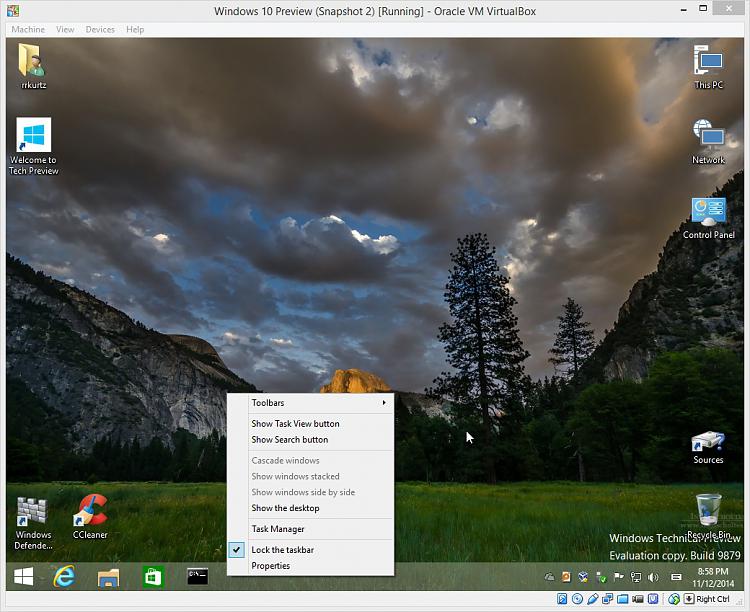The width and height of the screenshot is (750, 612).
Task: Open the touch keyboard tray icon
Action: 676,577
